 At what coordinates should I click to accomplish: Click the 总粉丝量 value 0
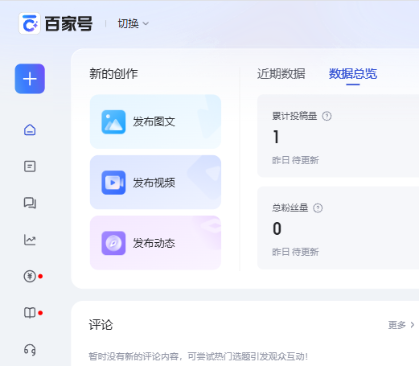point(277,229)
